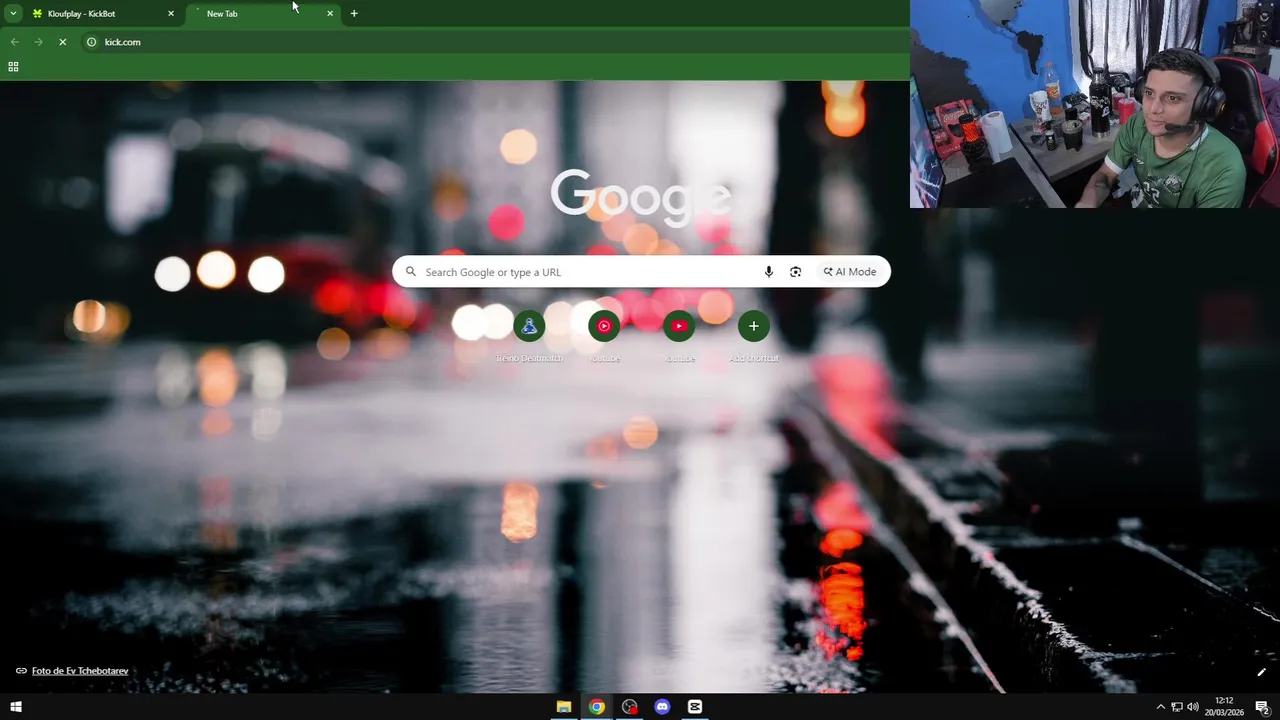1280x720 pixels.
Task: Open the Windows Start menu
Action: [x=16, y=707]
